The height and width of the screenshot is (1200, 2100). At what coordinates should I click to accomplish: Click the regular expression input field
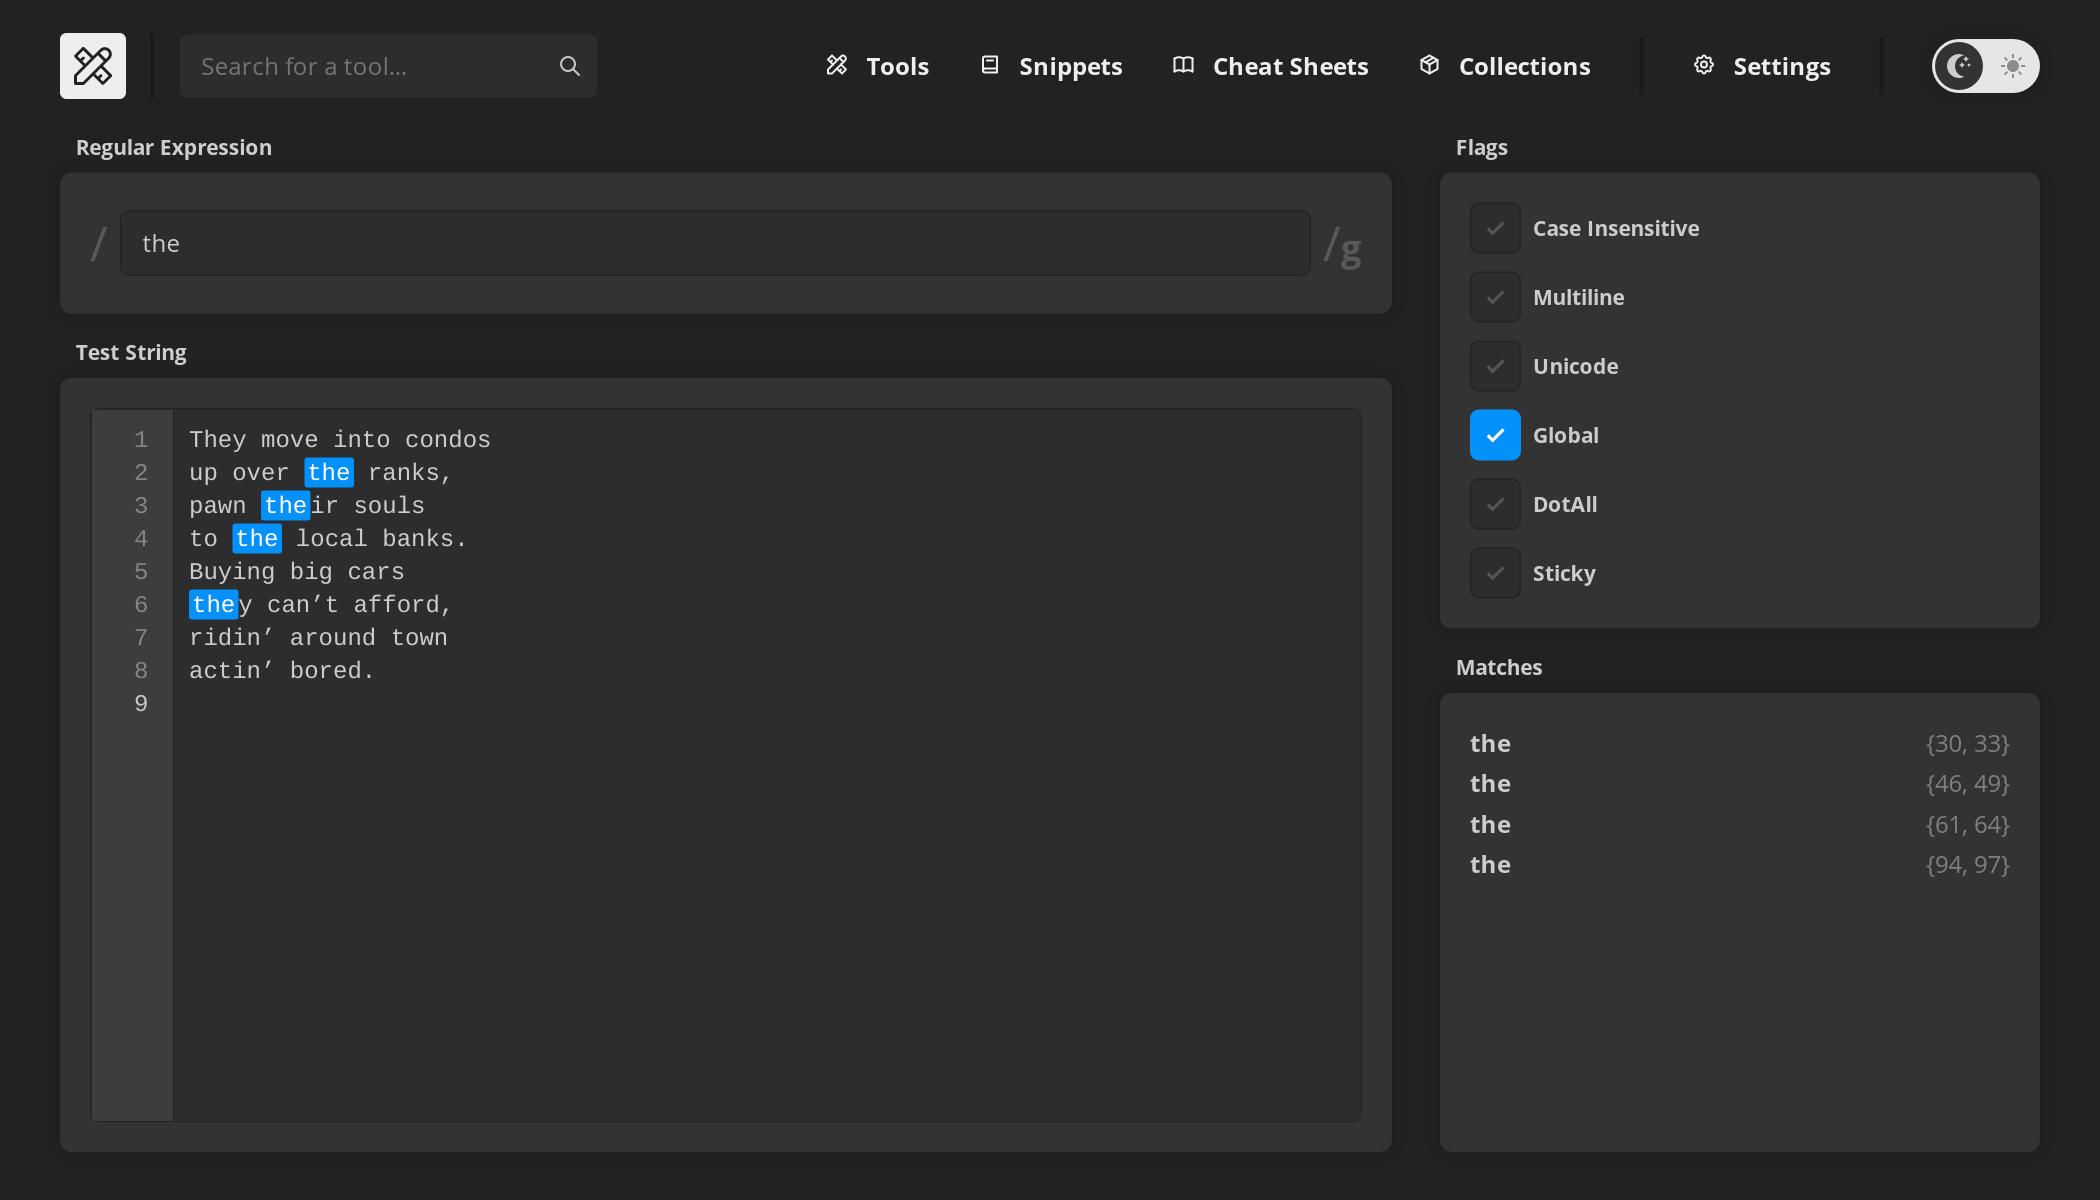tap(715, 243)
